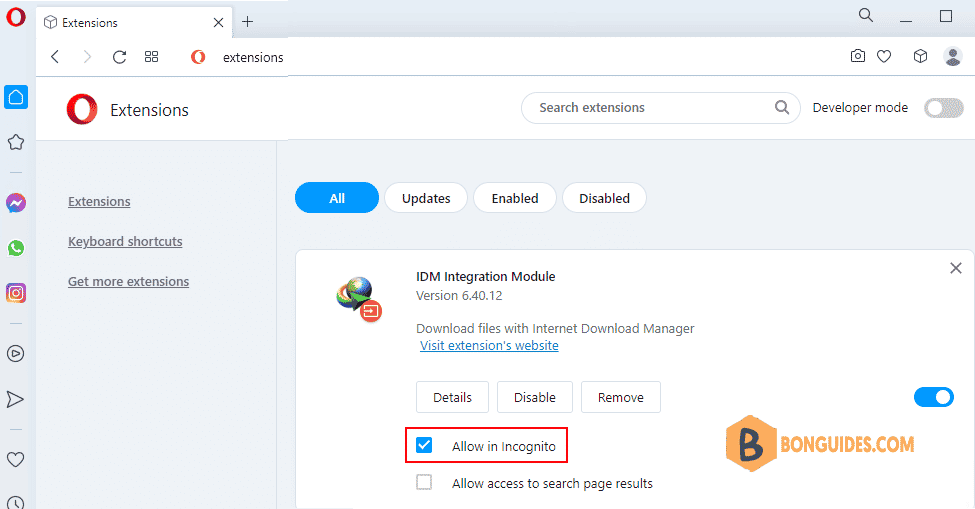Open Speed Dial start page grid icon
This screenshot has height=509, width=975.
tap(151, 57)
